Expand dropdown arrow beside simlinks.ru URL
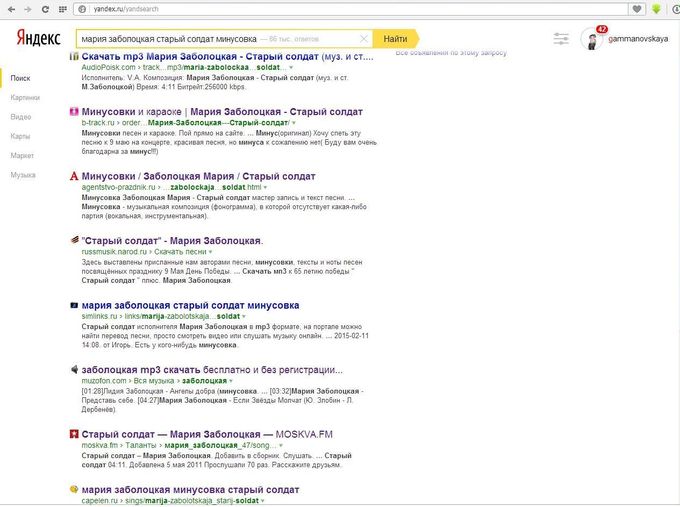Image resolution: width=680 pixels, height=507 pixels. coord(244,317)
